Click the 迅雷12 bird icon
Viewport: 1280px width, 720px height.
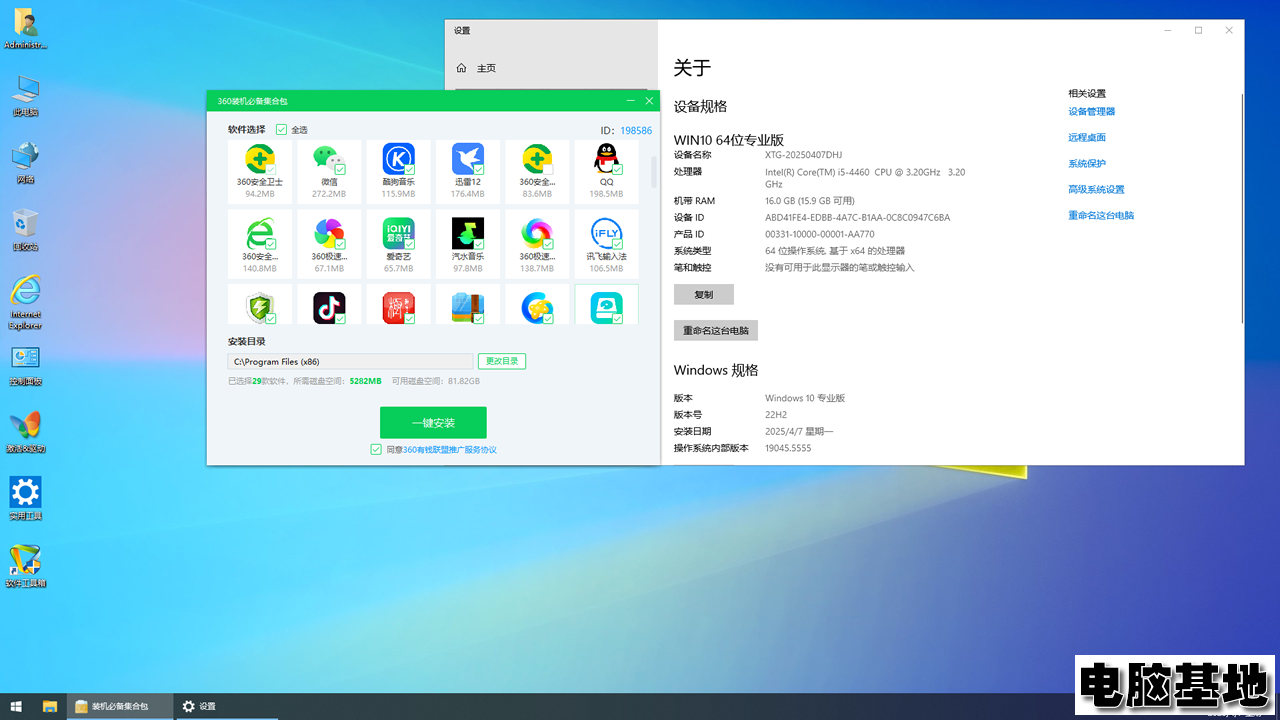(x=468, y=159)
